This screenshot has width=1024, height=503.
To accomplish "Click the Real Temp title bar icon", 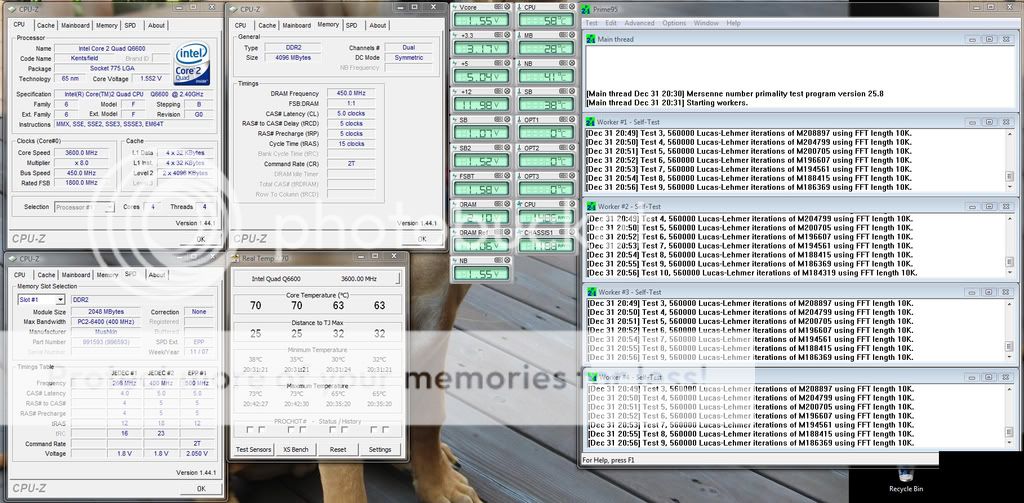I will [x=237, y=258].
